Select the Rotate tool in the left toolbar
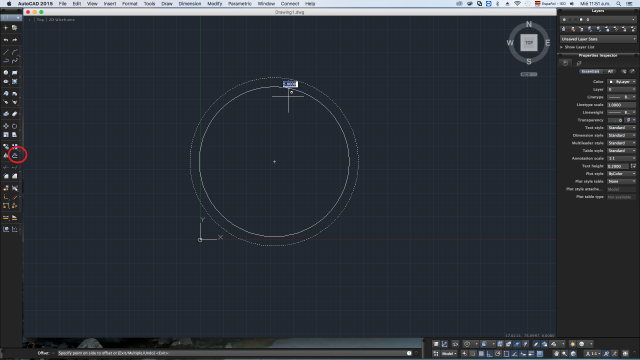The width and height of the screenshot is (640, 360). pos(15,126)
